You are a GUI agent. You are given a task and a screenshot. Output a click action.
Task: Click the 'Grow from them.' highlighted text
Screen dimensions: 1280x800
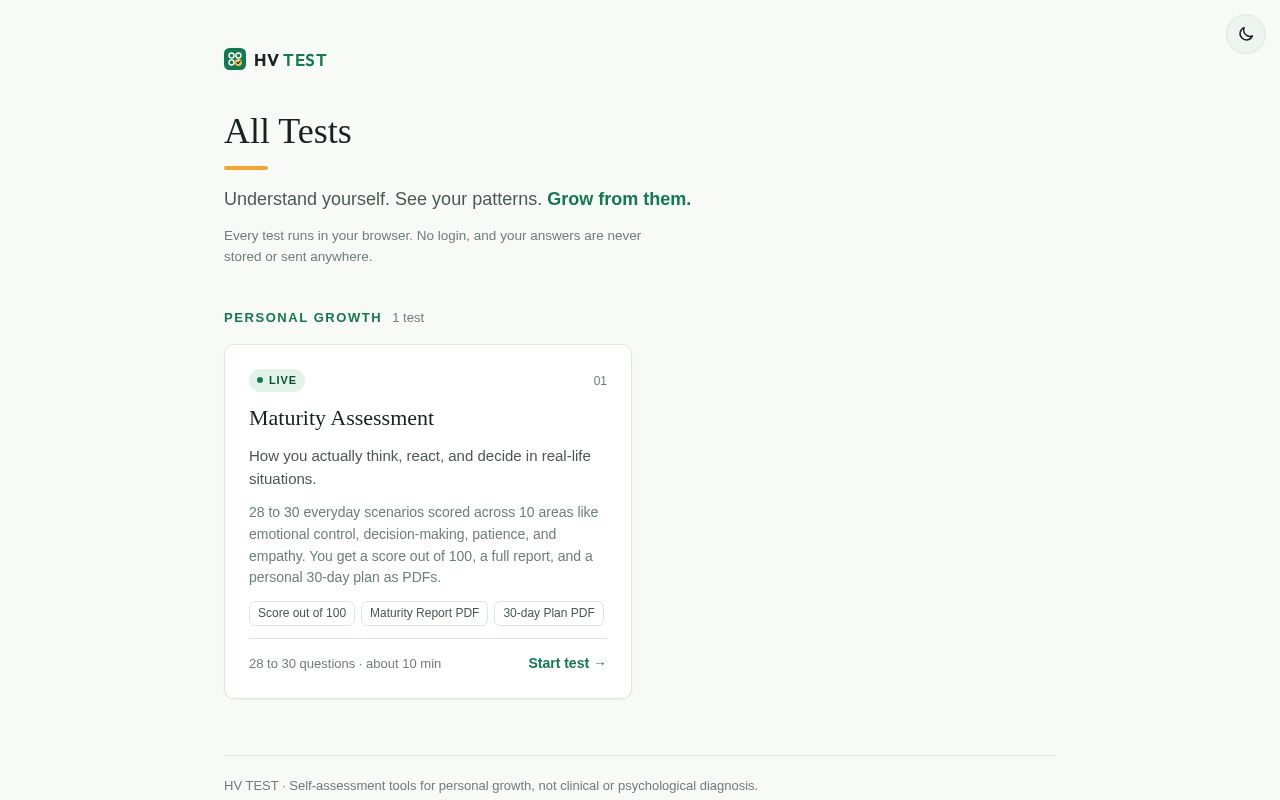click(619, 199)
